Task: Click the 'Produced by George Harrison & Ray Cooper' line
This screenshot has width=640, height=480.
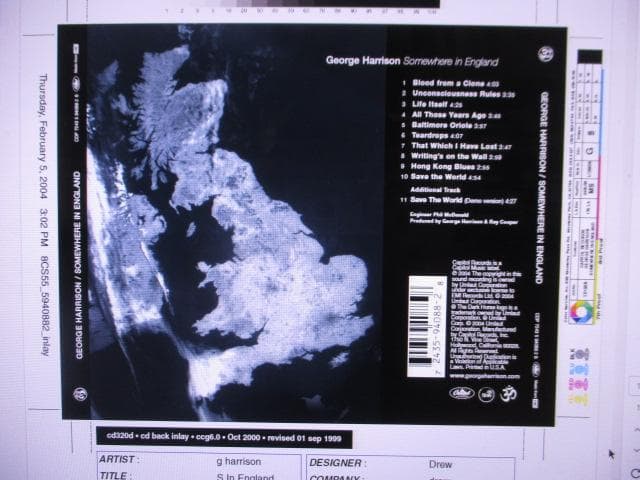Action: 464,222
